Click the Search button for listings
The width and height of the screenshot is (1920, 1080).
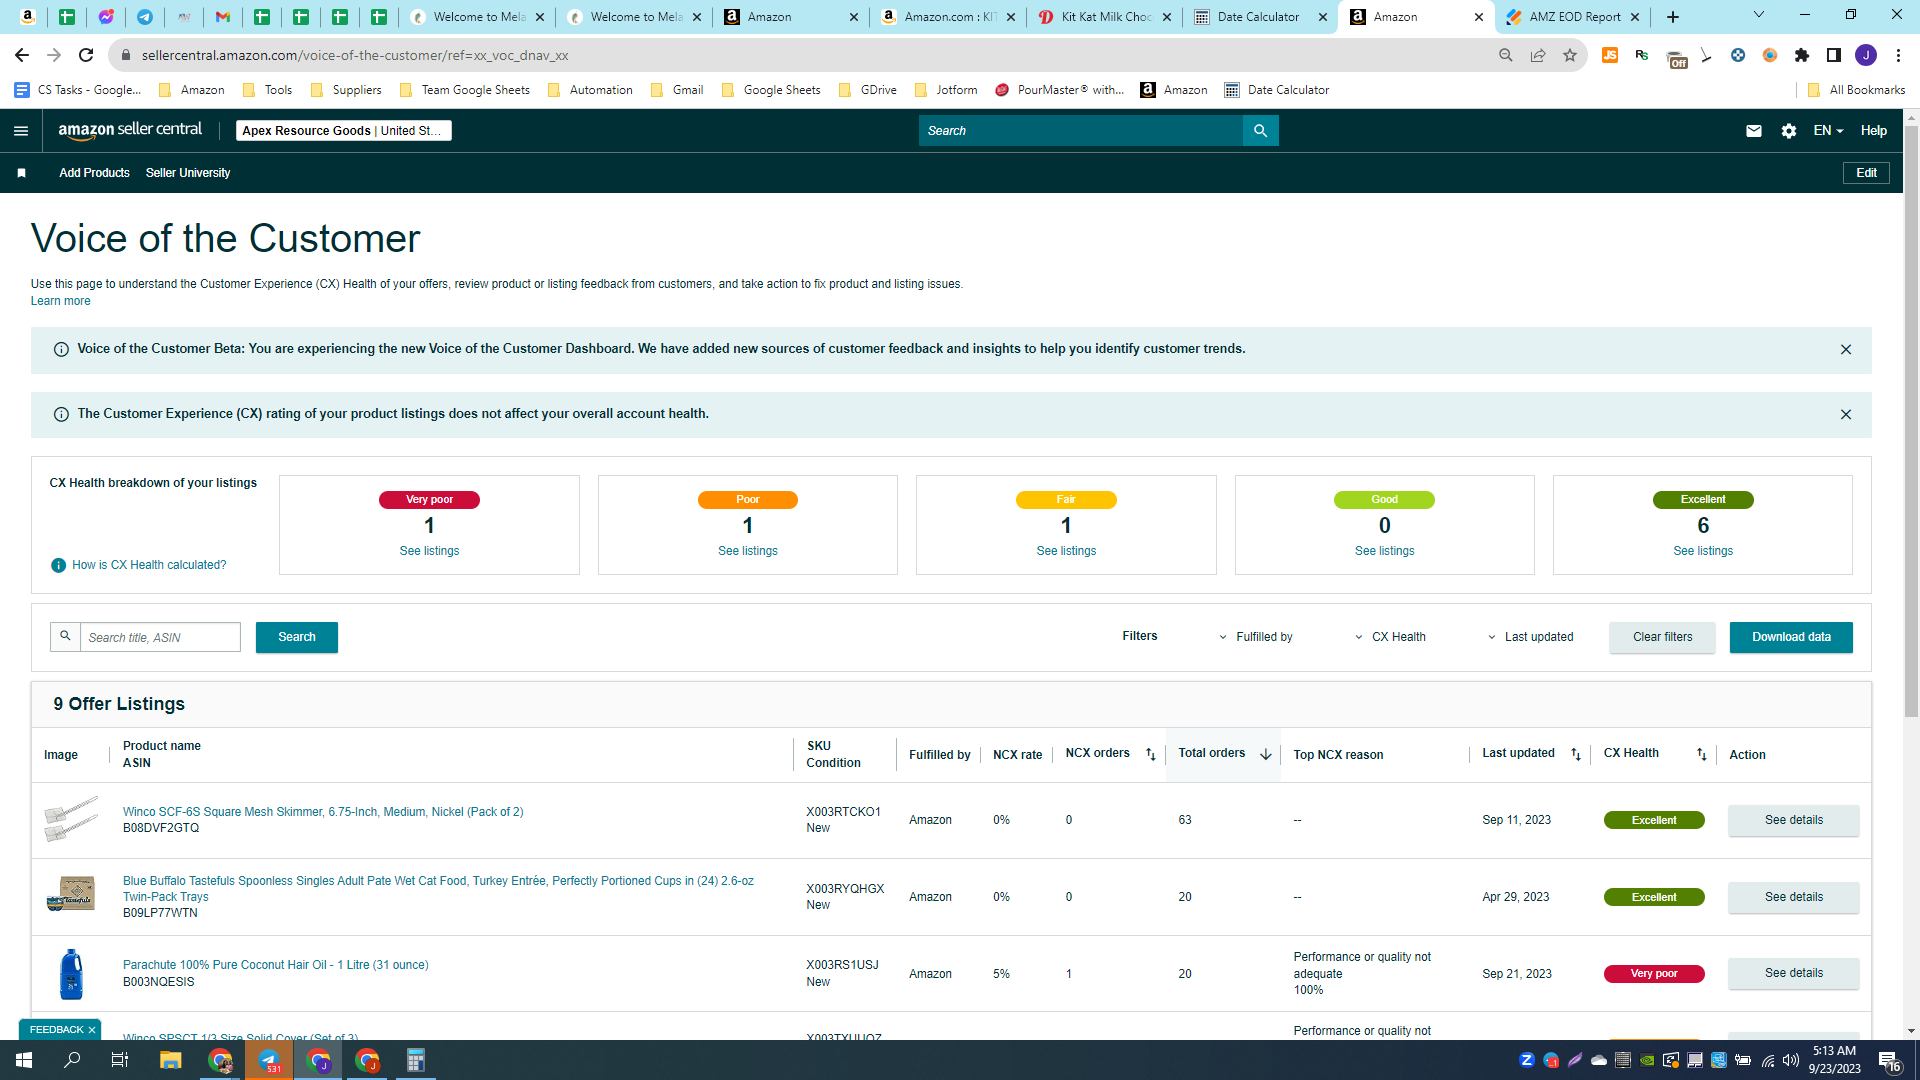[x=297, y=637]
